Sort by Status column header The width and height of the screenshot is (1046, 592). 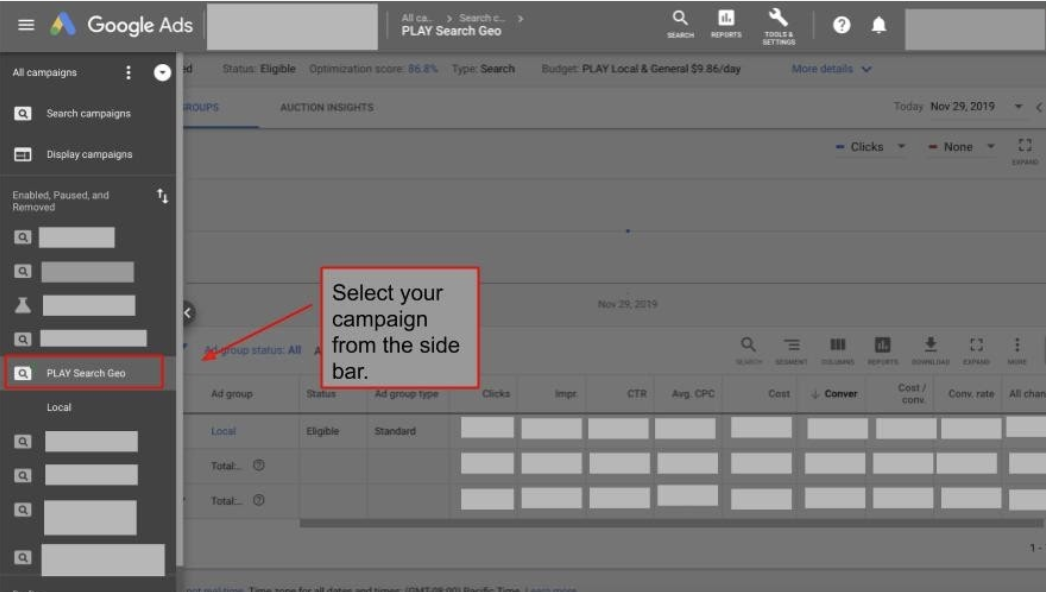point(321,394)
